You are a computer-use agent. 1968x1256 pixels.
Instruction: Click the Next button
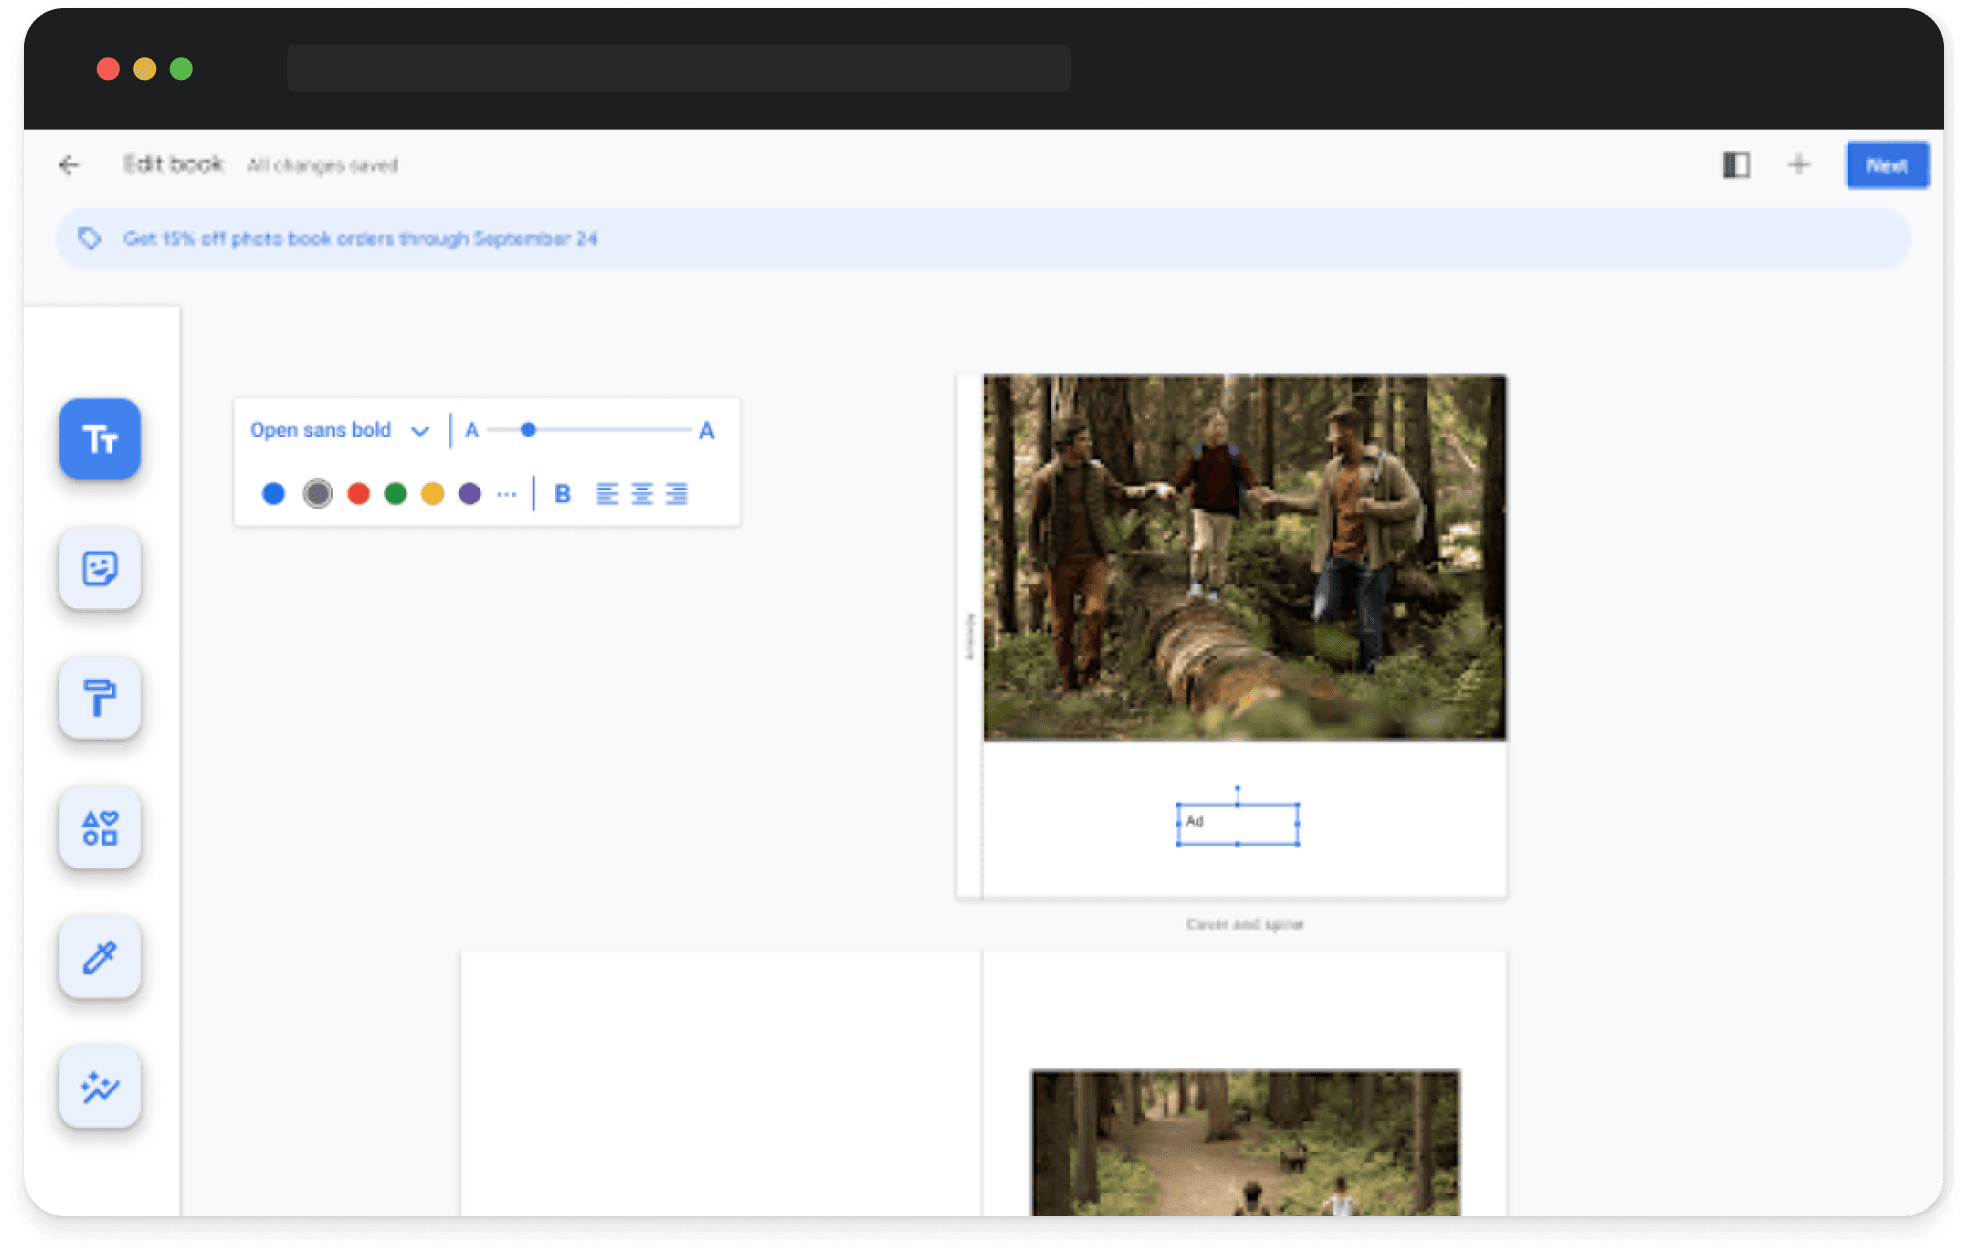[x=1886, y=166]
